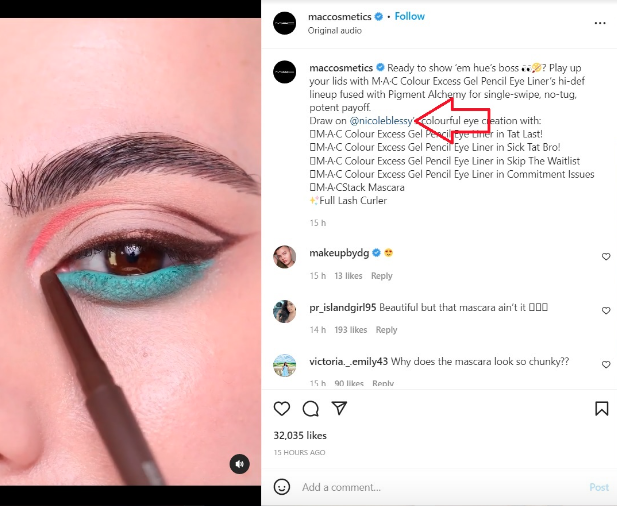Image resolution: width=617 pixels, height=506 pixels.
Task: Reply to makeupbydg's comment
Action: pos(382,276)
